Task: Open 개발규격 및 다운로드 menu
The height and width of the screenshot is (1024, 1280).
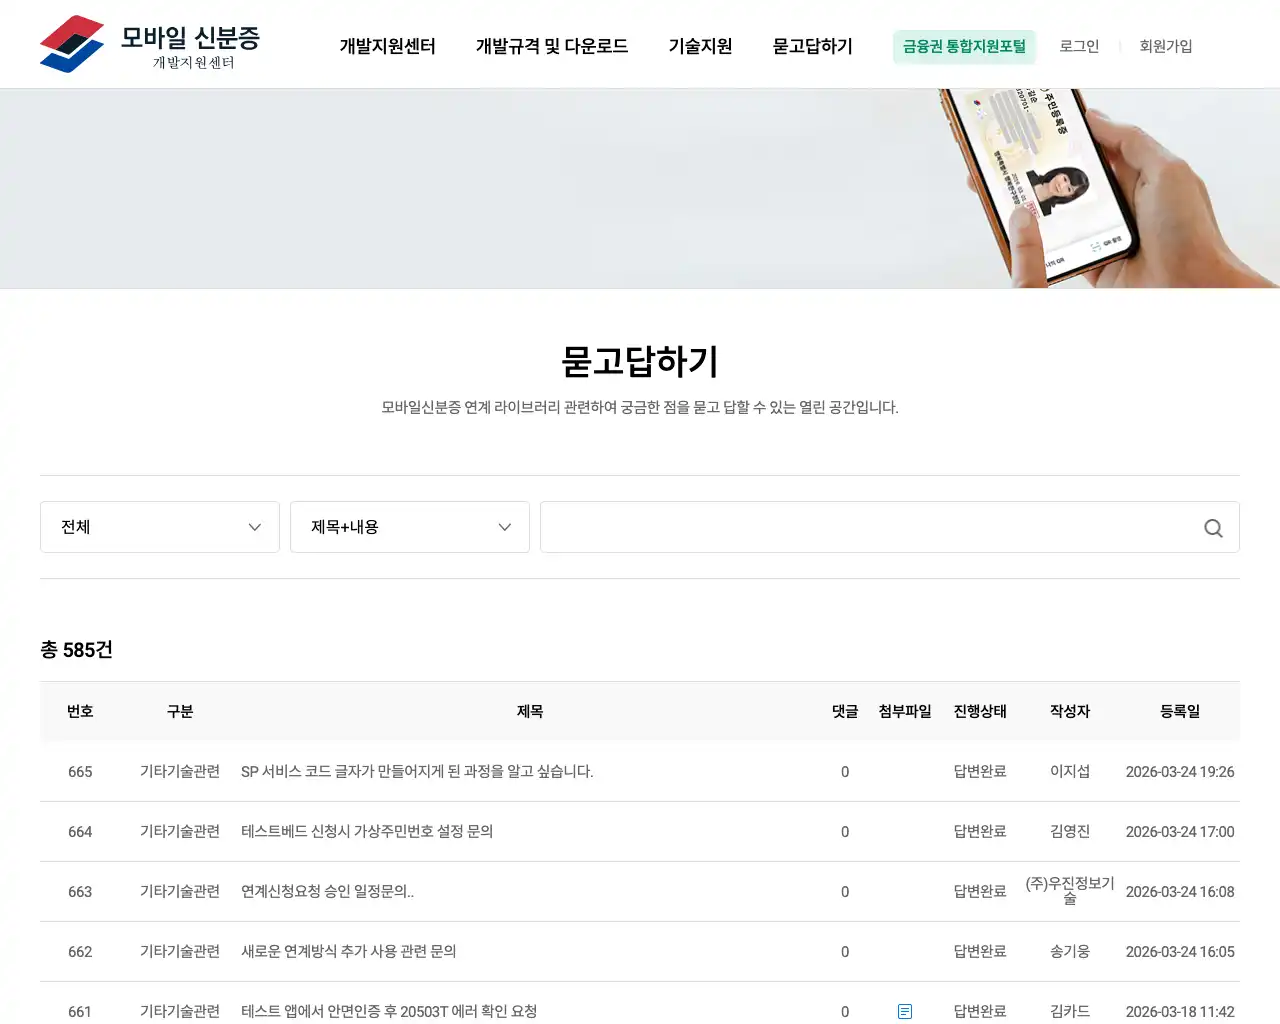Action: click(x=551, y=46)
